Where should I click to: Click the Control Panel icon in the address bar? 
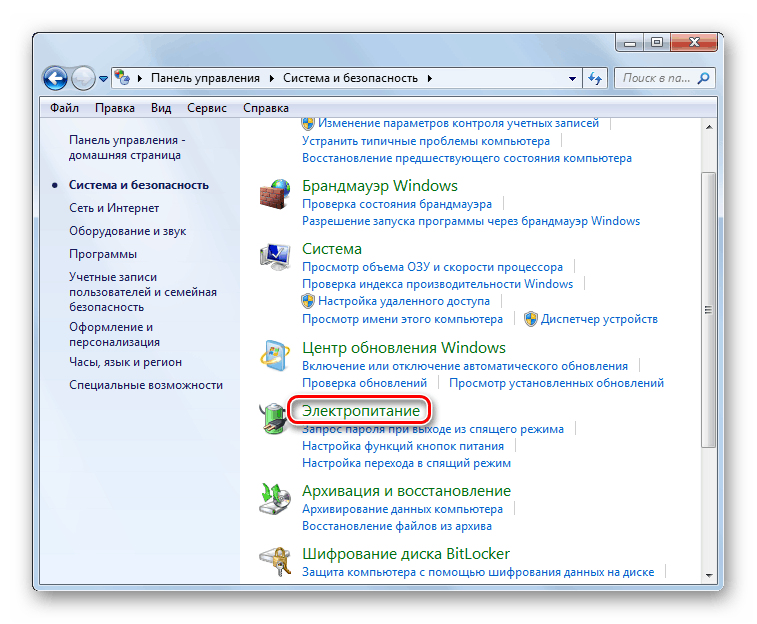pos(123,77)
